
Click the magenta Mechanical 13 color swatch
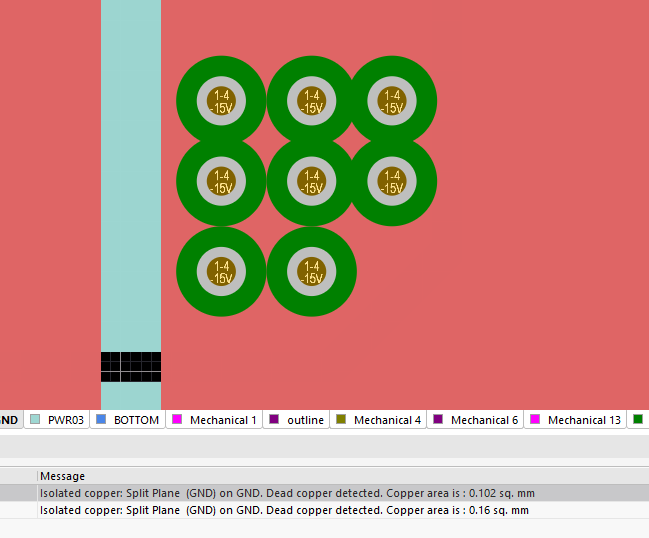pyautogui.click(x=535, y=419)
